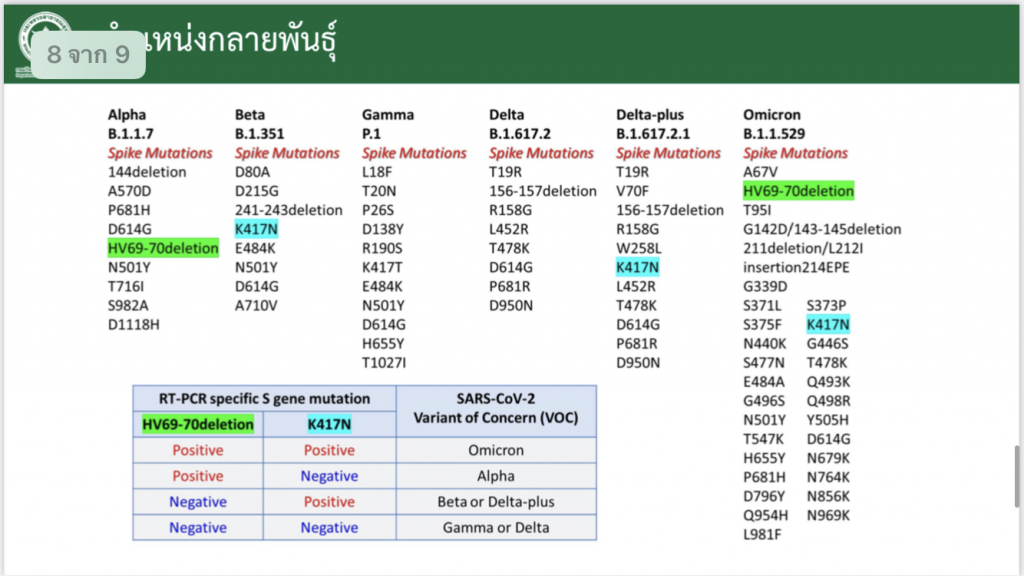Click the SARS-CoV-2 Variant of Concern header cell
1024x576 pixels.
click(496, 409)
